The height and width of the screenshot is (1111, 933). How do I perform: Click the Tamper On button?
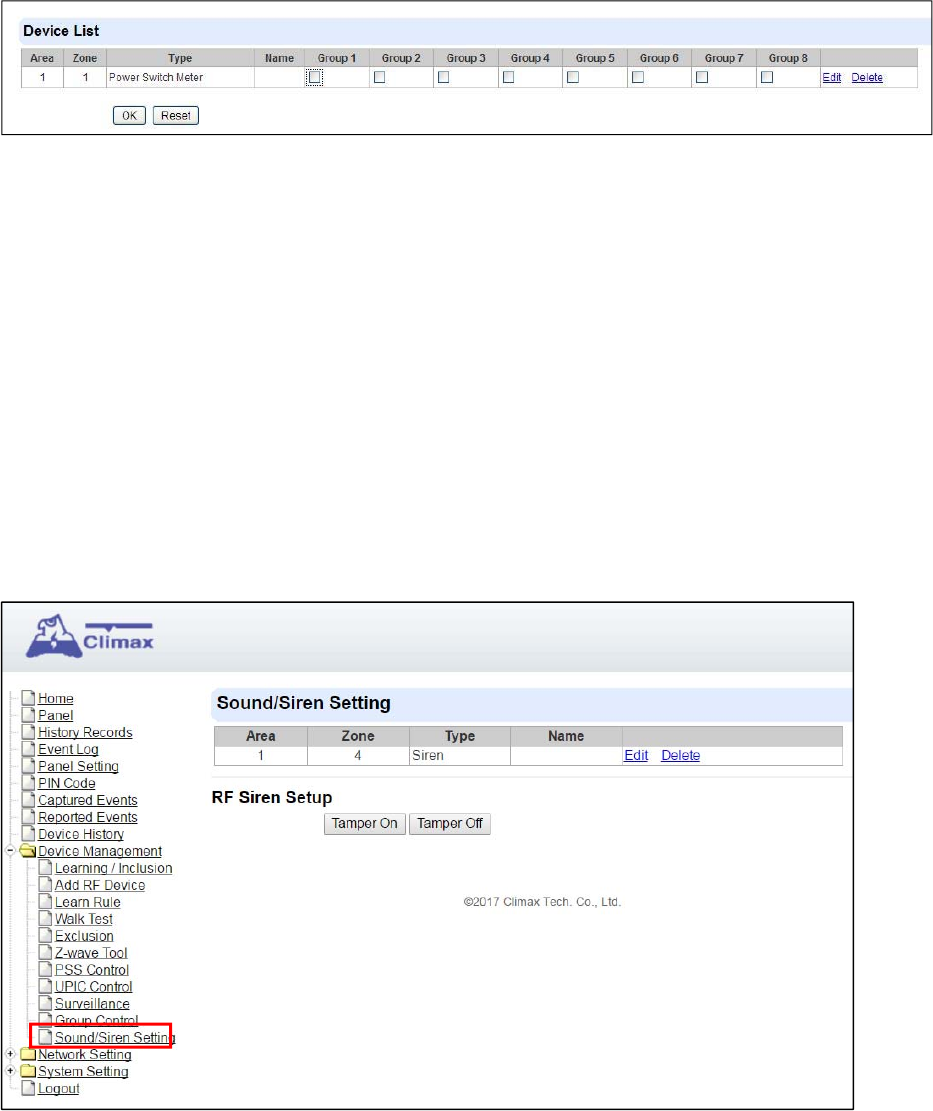pyautogui.click(x=365, y=824)
